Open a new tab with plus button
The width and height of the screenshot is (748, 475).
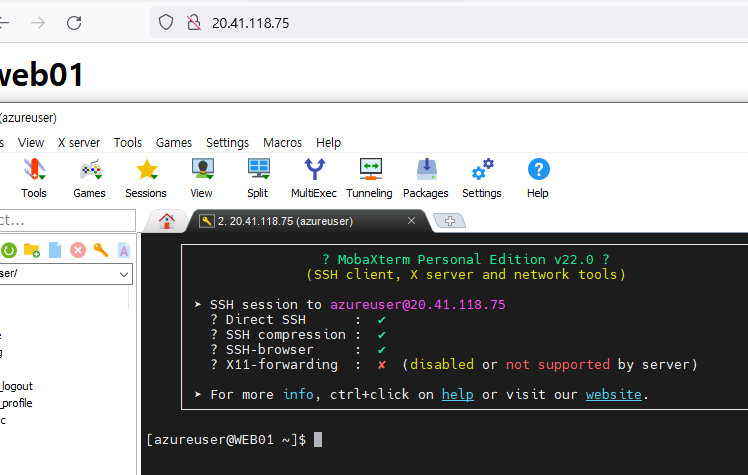[450, 221]
